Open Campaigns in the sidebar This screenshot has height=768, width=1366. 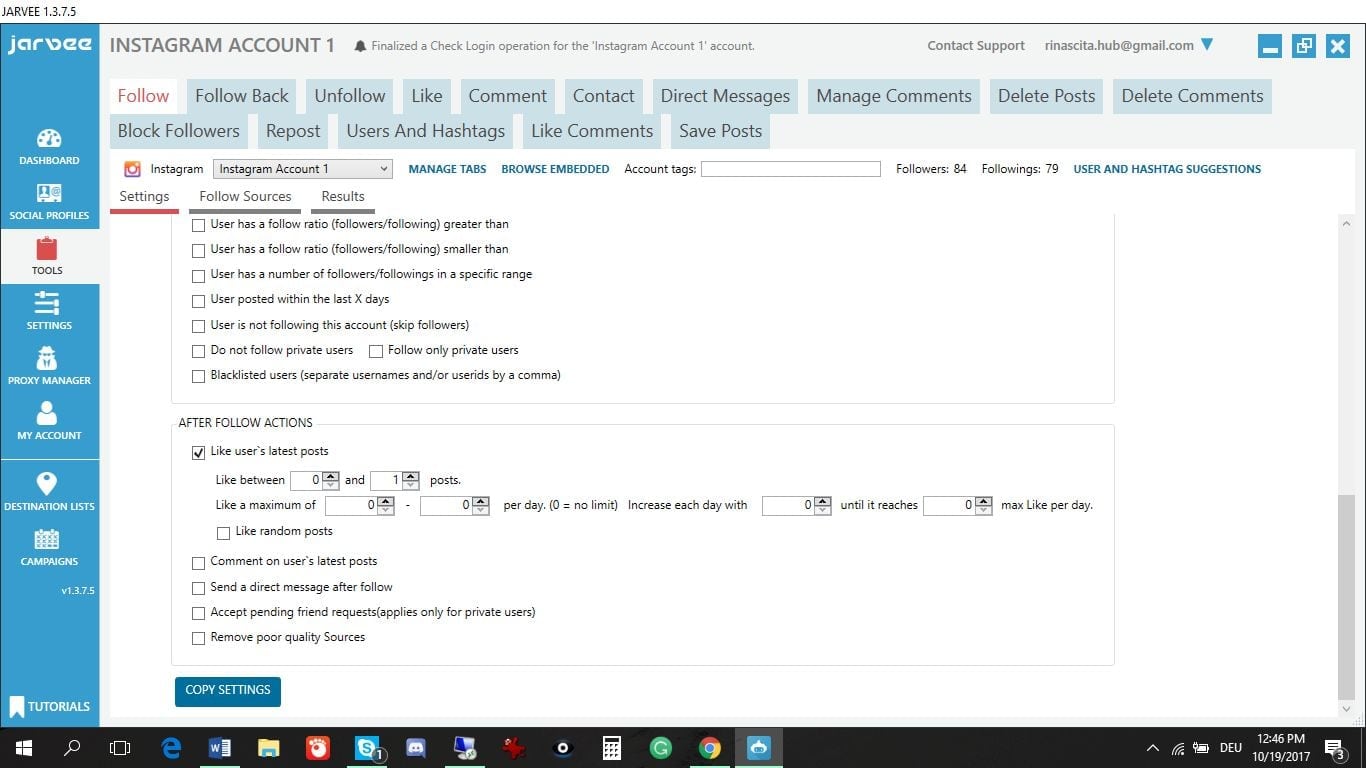(x=49, y=548)
